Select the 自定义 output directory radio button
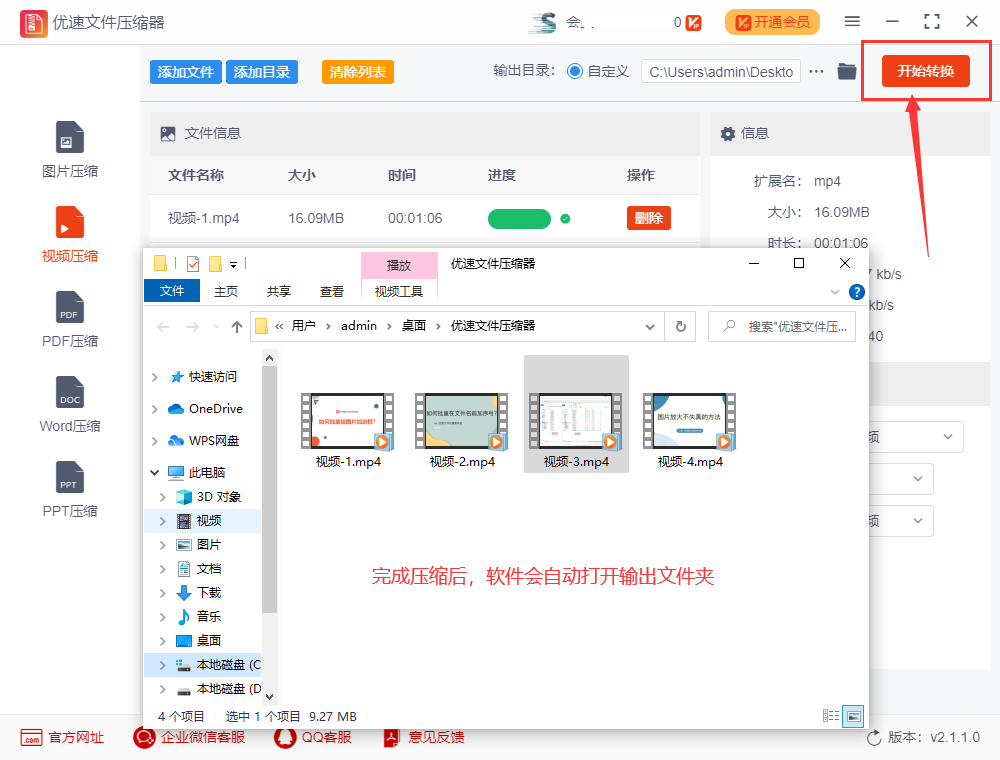 pyautogui.click(x=575, y=71)
